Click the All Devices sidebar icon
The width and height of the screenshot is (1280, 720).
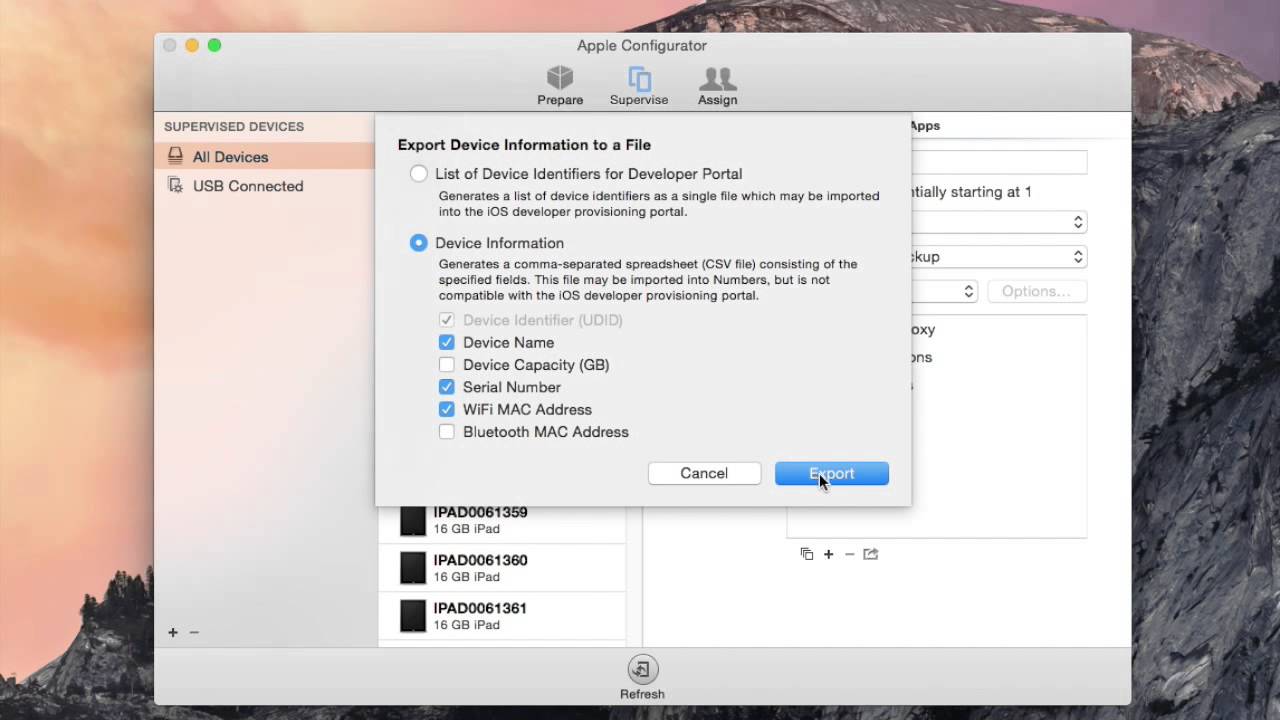tap(176, 156)
